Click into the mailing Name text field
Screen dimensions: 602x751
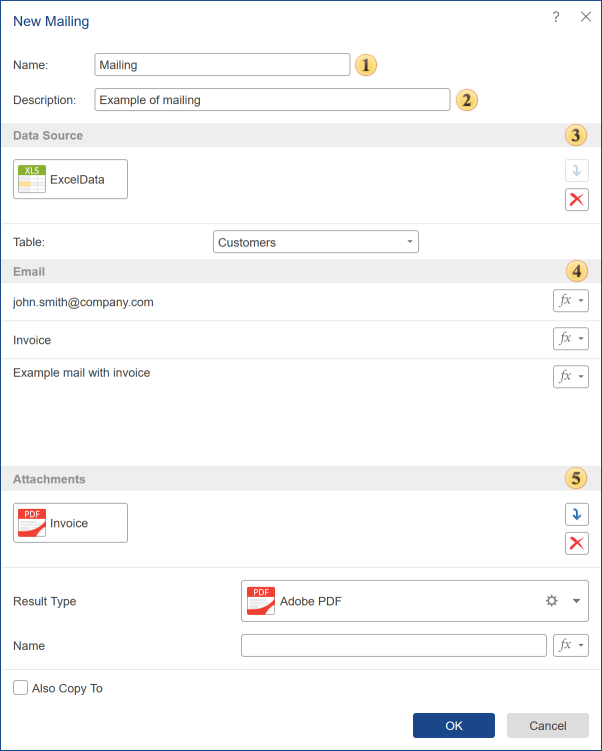coord(222,65)
